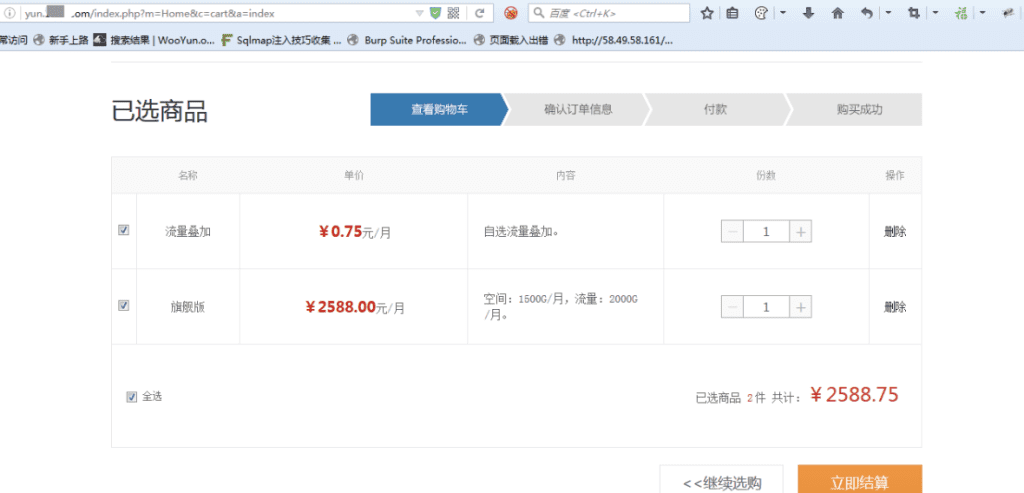Expand the address bar history dropdown

[419, 14]
